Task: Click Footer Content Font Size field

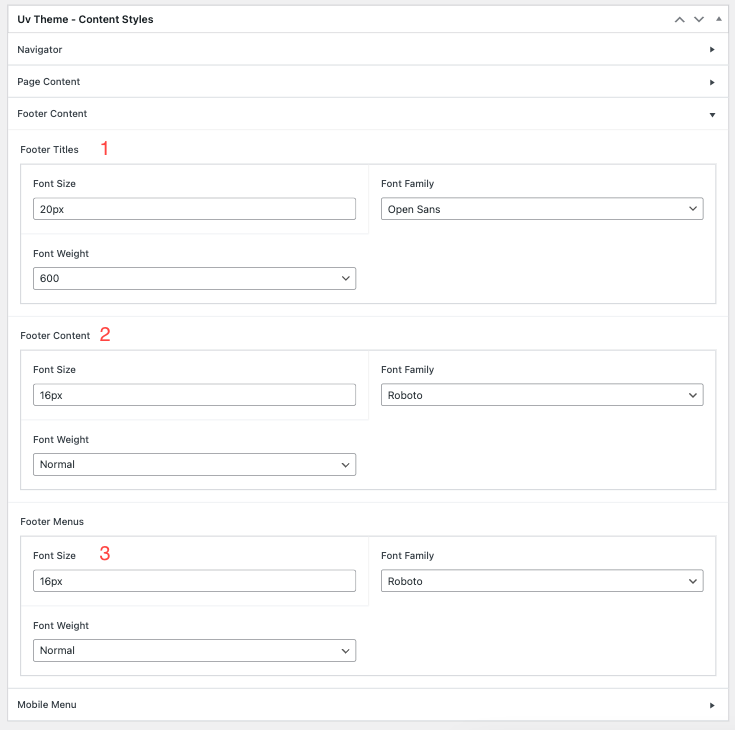Action: click(x=194, y=395)
